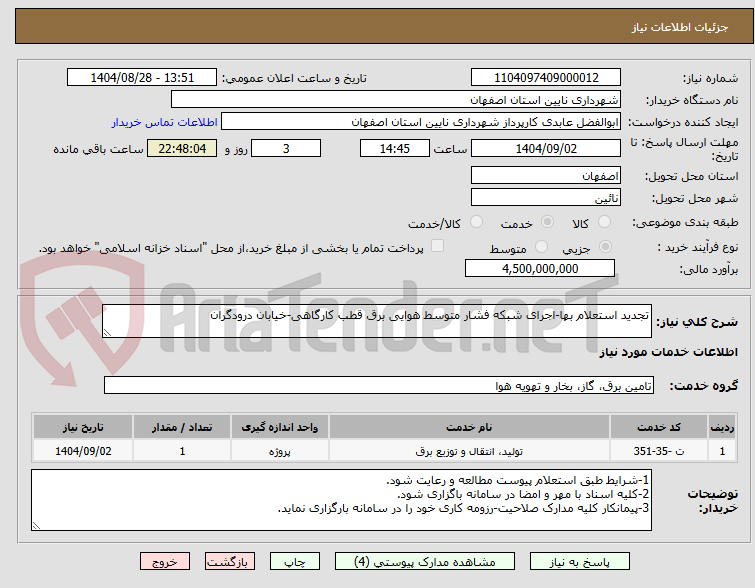
Task: Open مشاهده مدارک پیوستی (4) button
Action: pos(425,562)
